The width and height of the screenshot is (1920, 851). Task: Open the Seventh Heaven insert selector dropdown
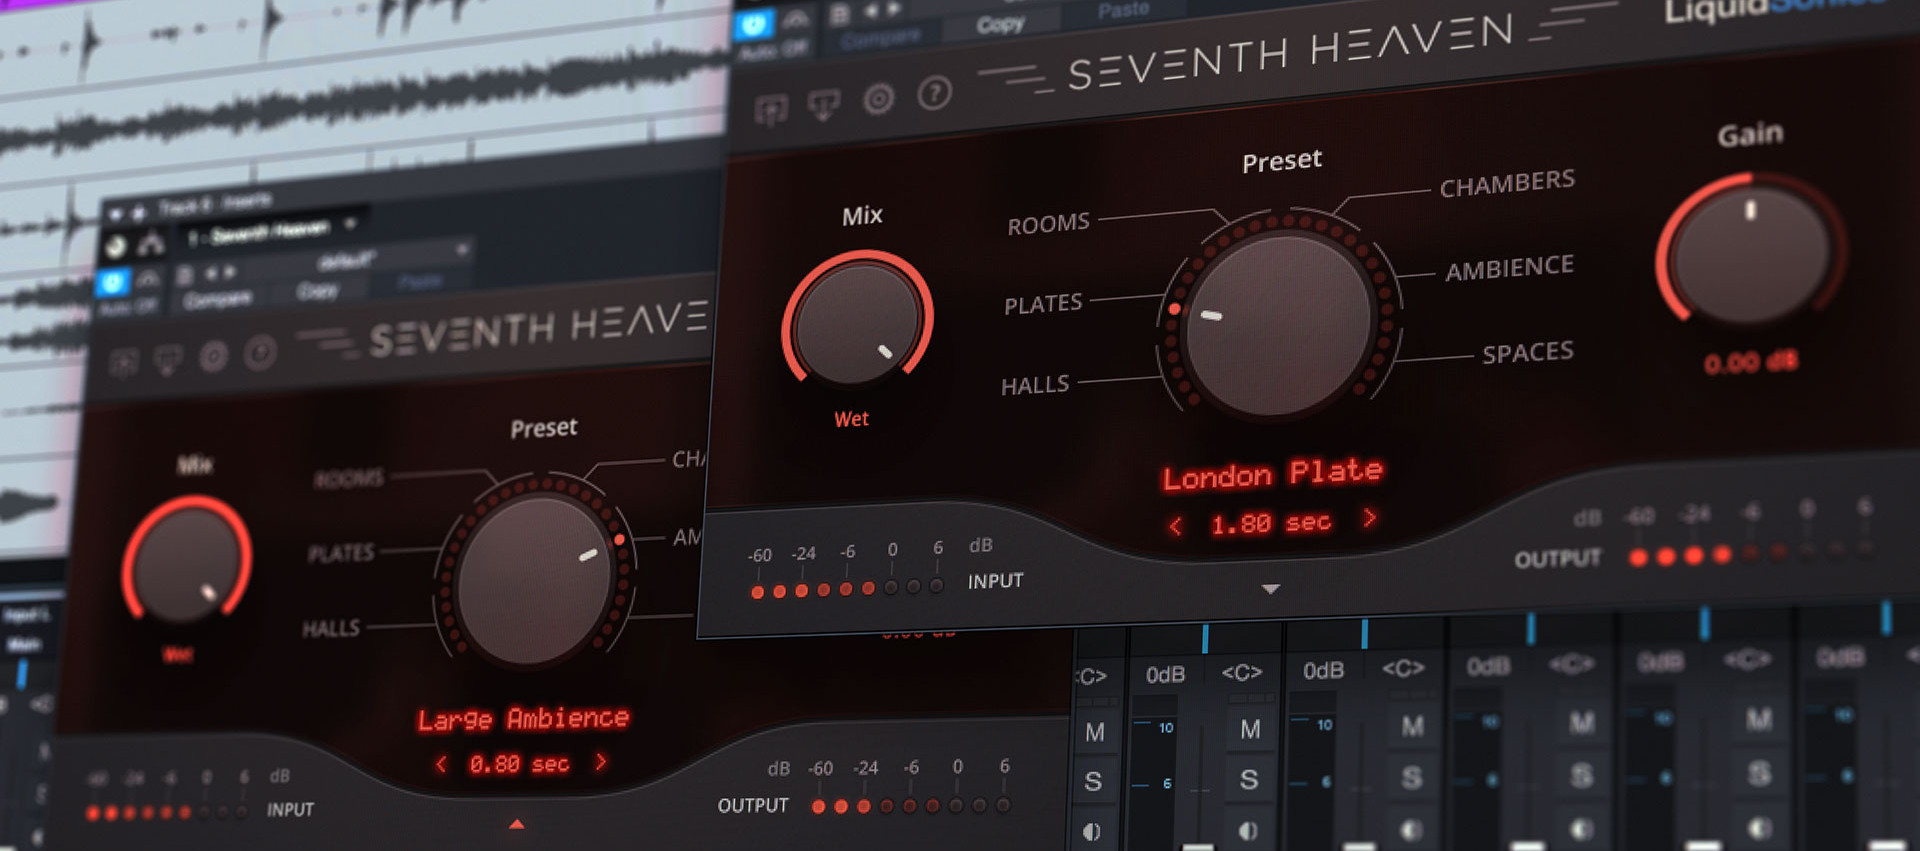pyautogui.click(x=349, y=224)
